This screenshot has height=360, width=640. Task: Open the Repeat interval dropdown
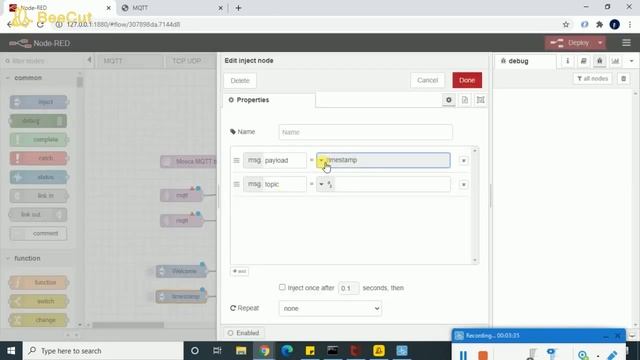330,309
